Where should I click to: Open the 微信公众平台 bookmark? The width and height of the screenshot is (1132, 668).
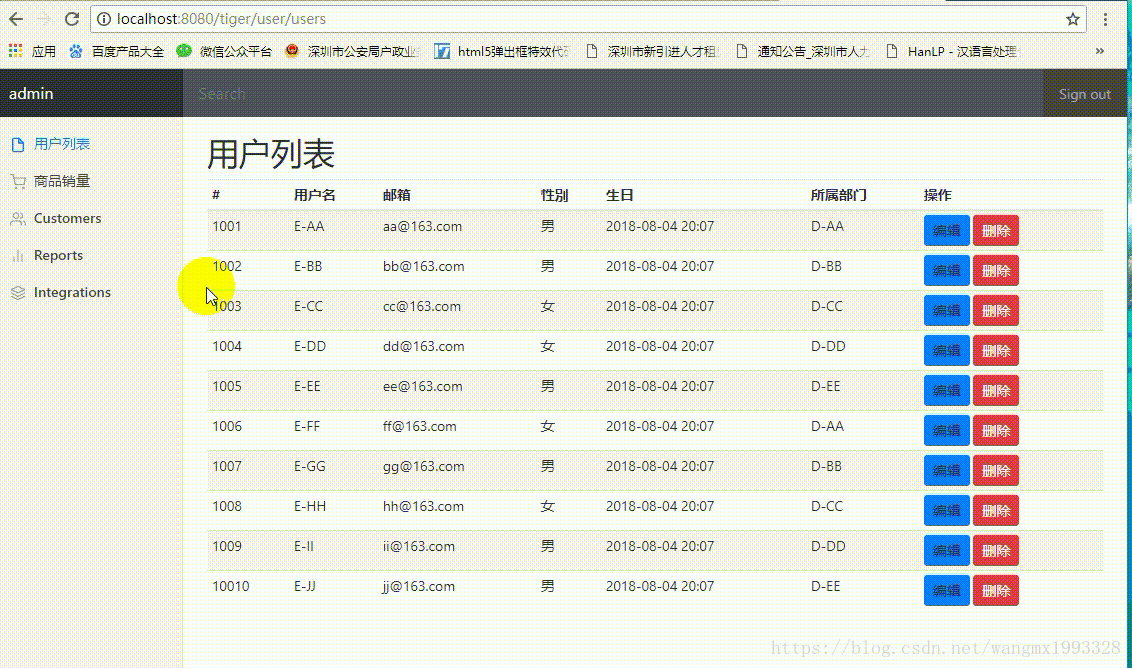(x=225, y=51)
